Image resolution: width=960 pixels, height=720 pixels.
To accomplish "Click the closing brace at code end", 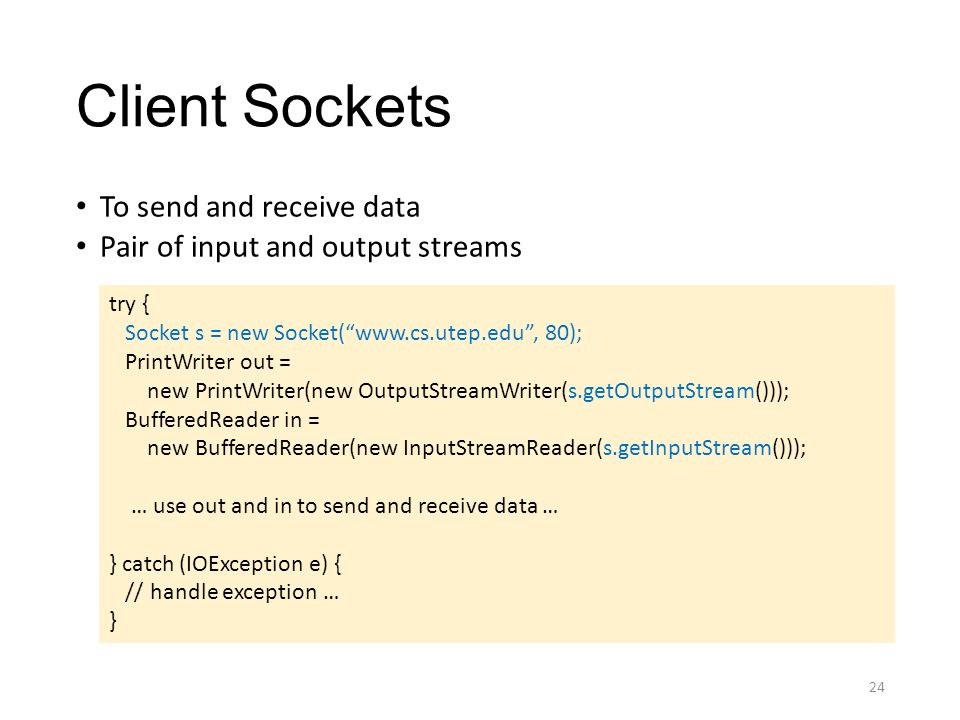I will 113,621.
